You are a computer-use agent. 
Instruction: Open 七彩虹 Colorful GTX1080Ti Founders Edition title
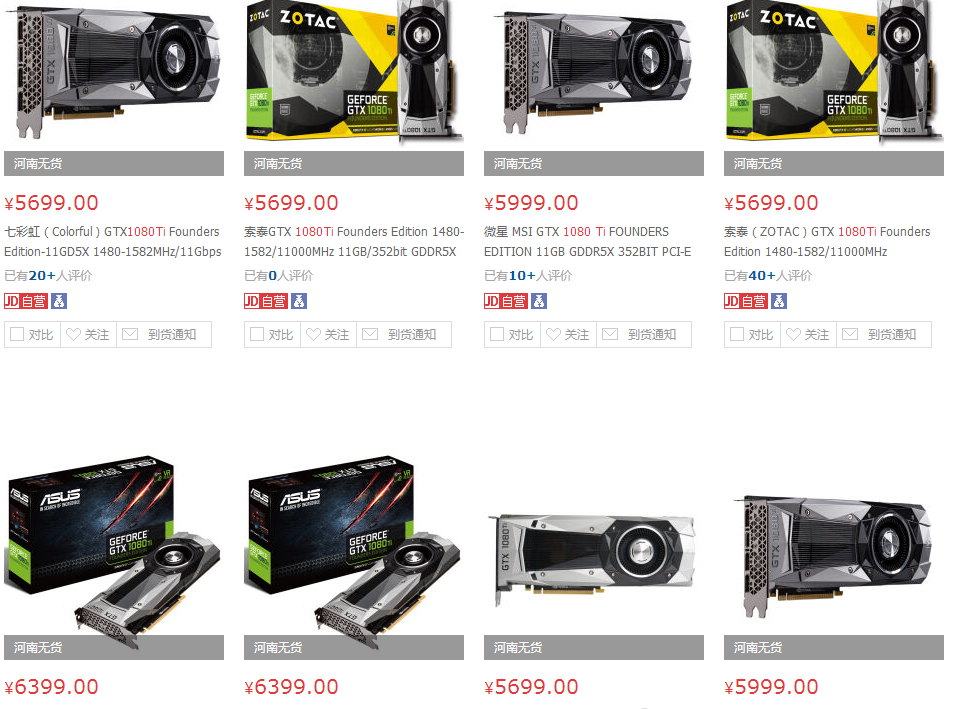pos(113,242)
